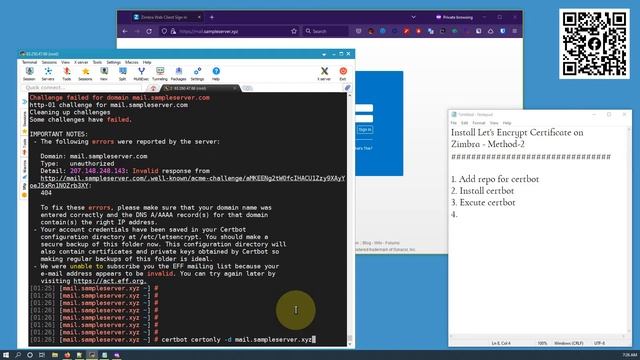Click the line '3. Excute certbot' in Notepad
This screenshot has height=360, width=640.
point(483,202)
